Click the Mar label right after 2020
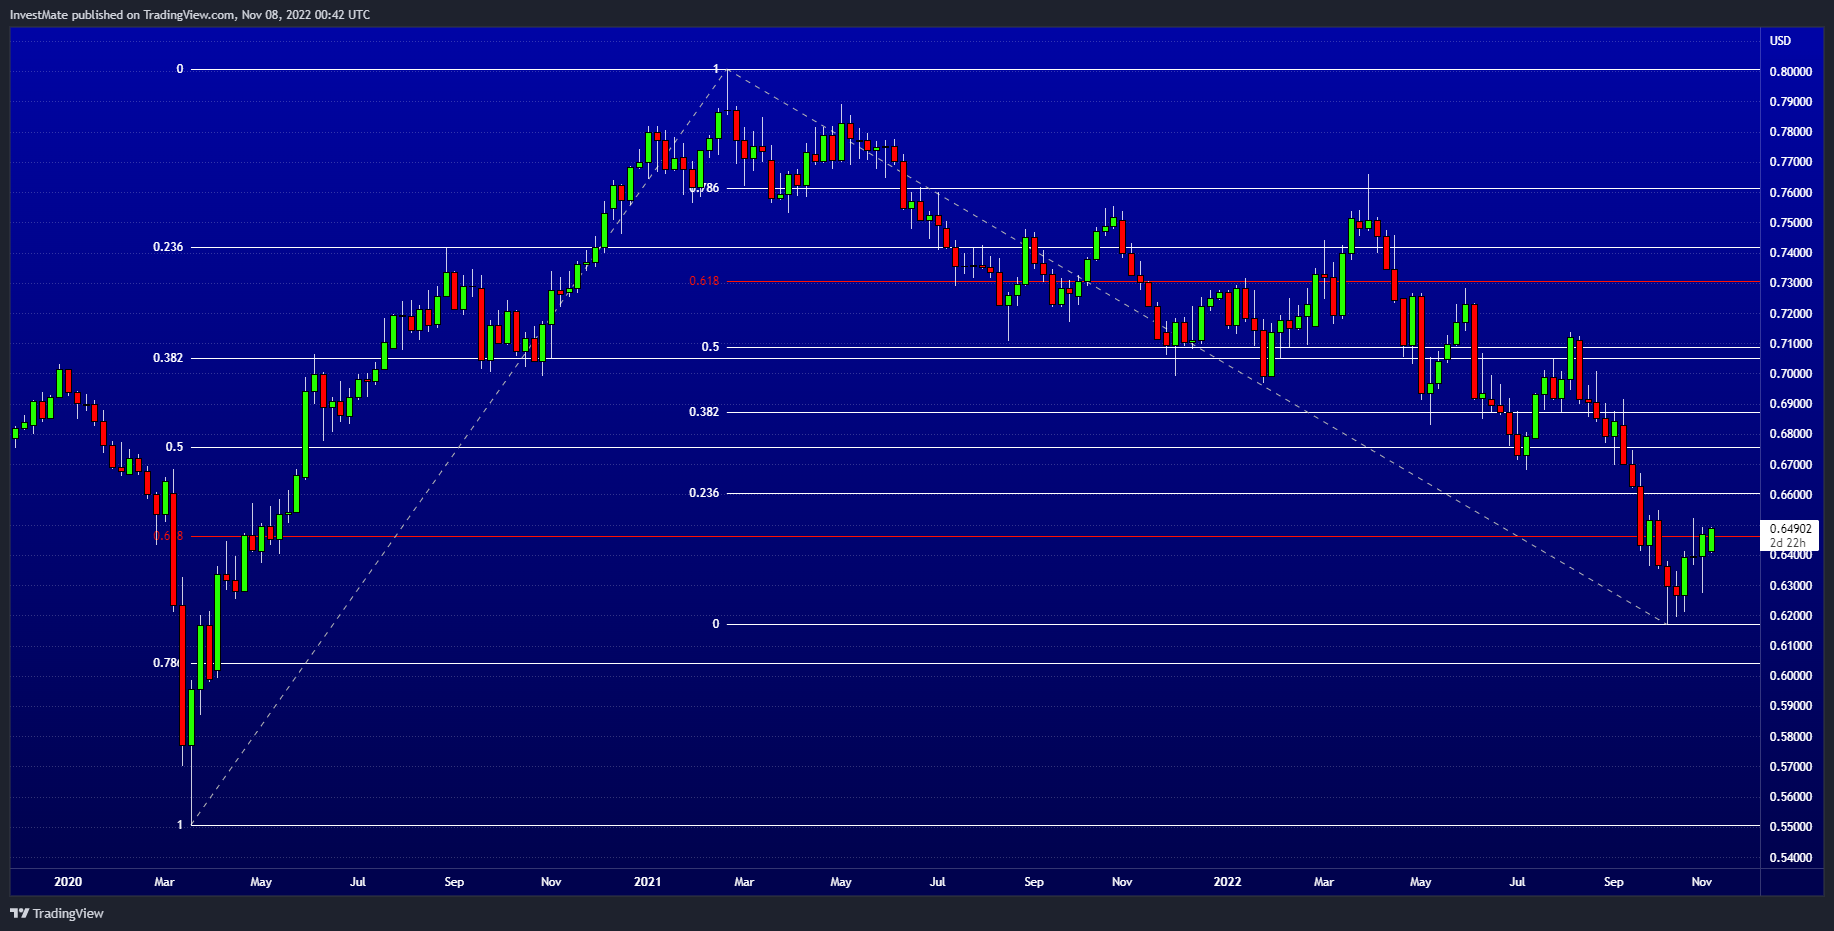The image size is (1834, 931). tap(165, 882)
